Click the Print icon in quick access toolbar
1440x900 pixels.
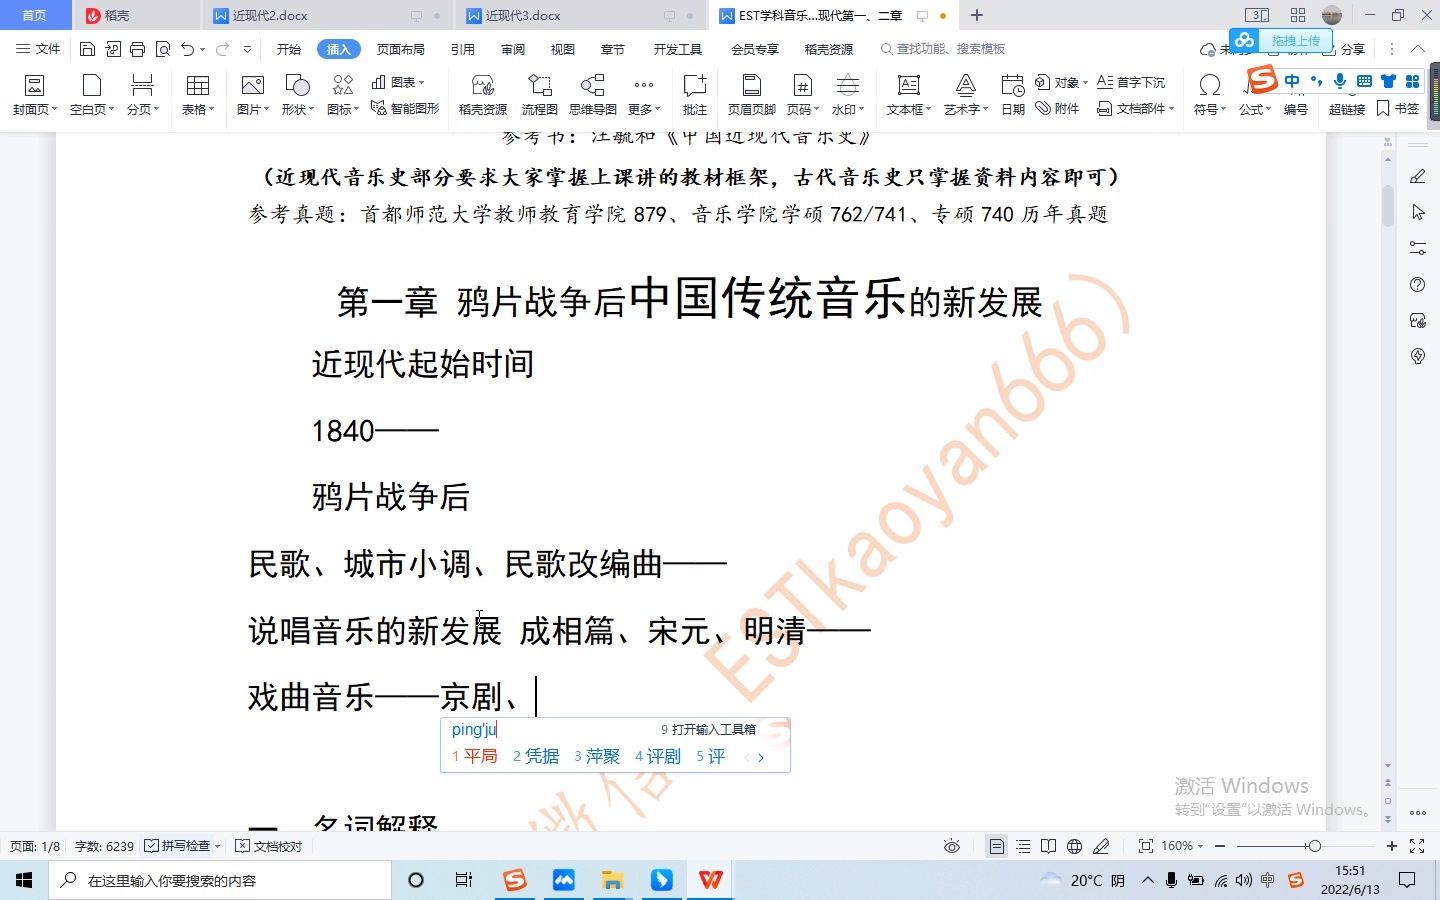click(137, 49)
